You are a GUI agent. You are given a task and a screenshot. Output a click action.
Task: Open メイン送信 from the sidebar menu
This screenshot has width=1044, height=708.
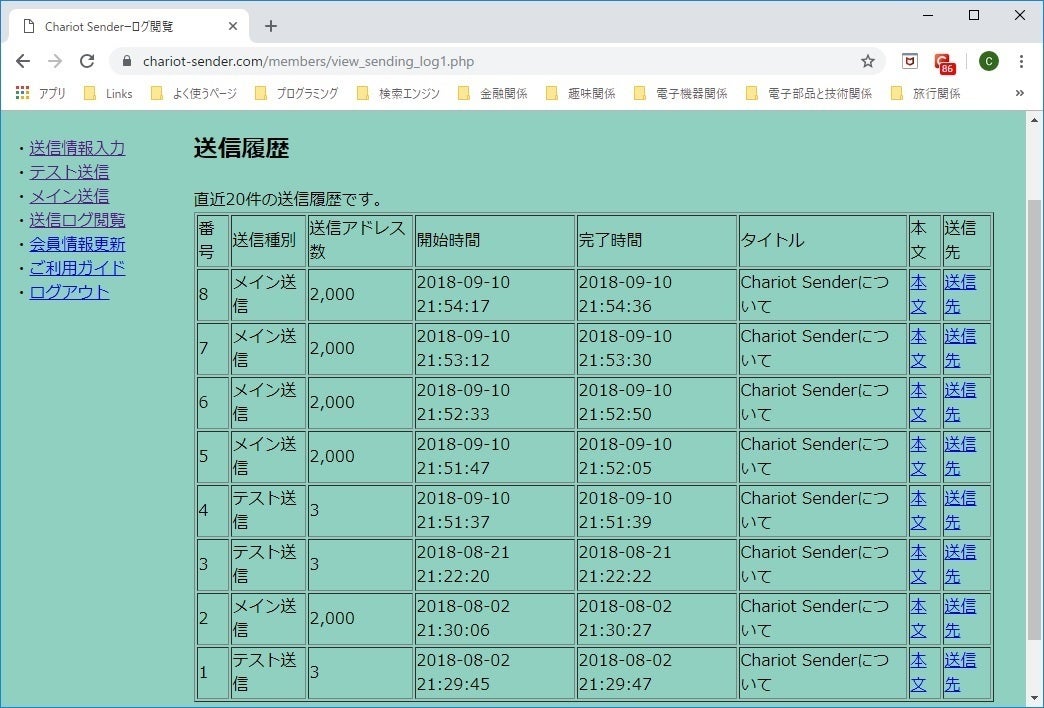(x=69, y=196)
